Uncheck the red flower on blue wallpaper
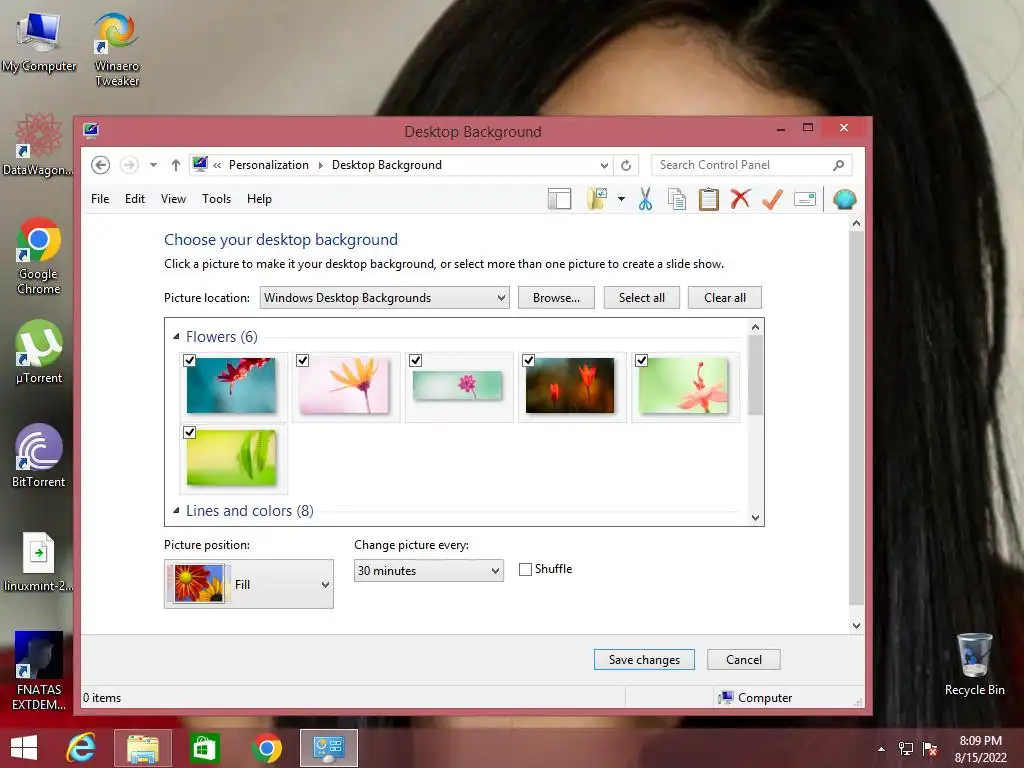Screen dimensions: 1024x768 (x=189, y=360)
